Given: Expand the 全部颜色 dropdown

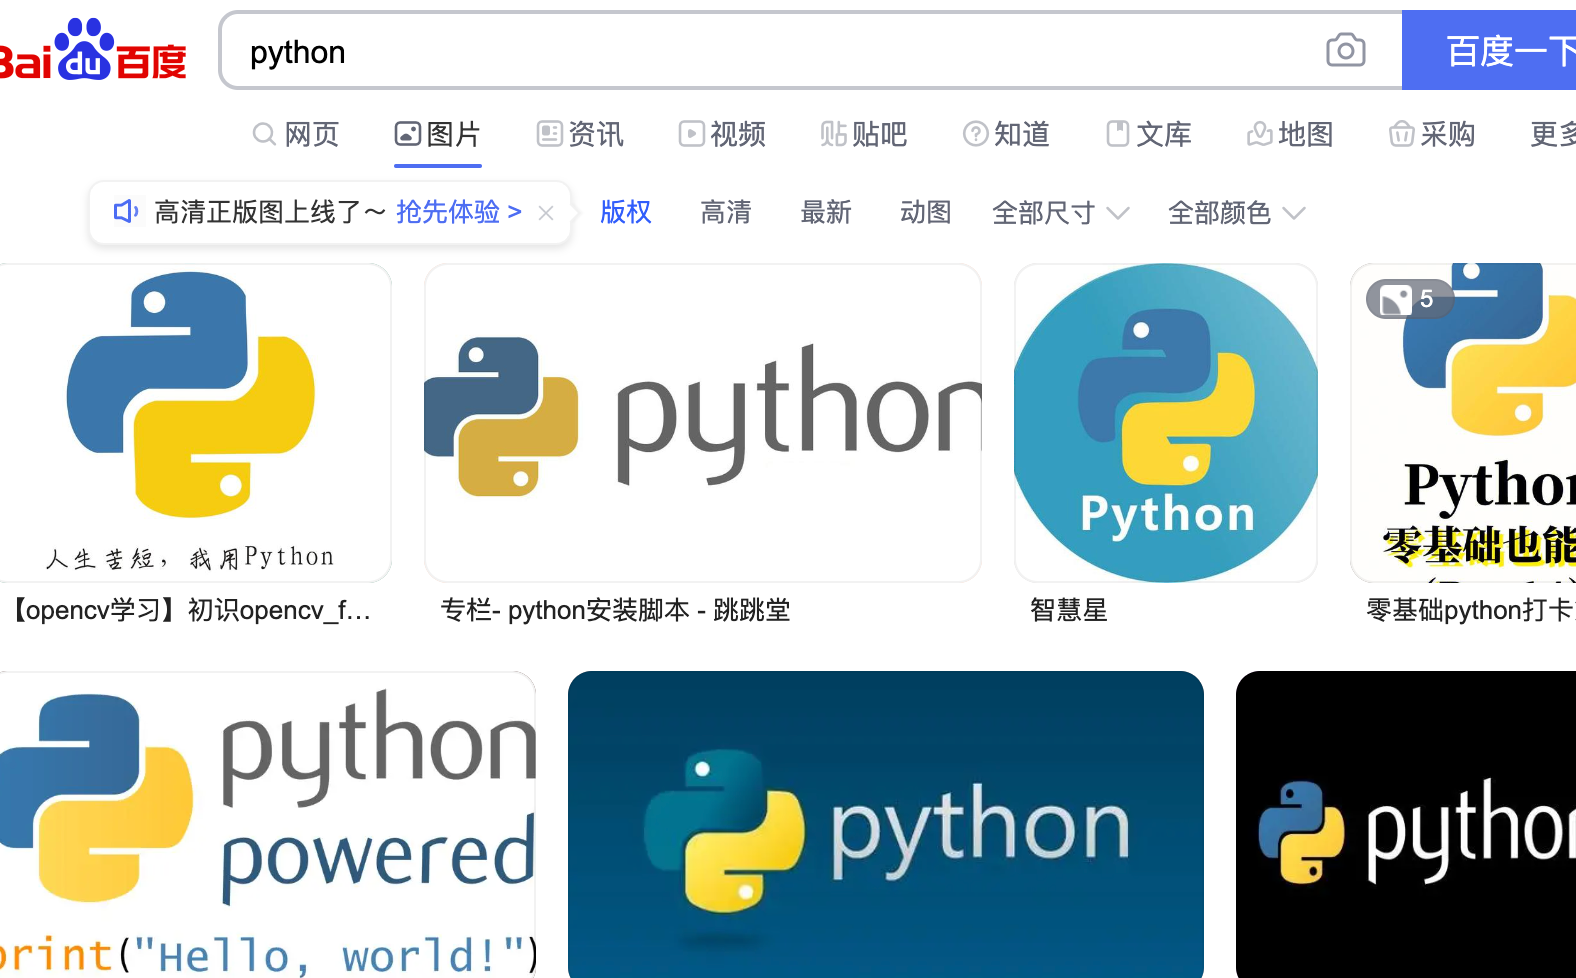Looking at the screenshot, I should pyautogui.click(x=1236, y=212).
